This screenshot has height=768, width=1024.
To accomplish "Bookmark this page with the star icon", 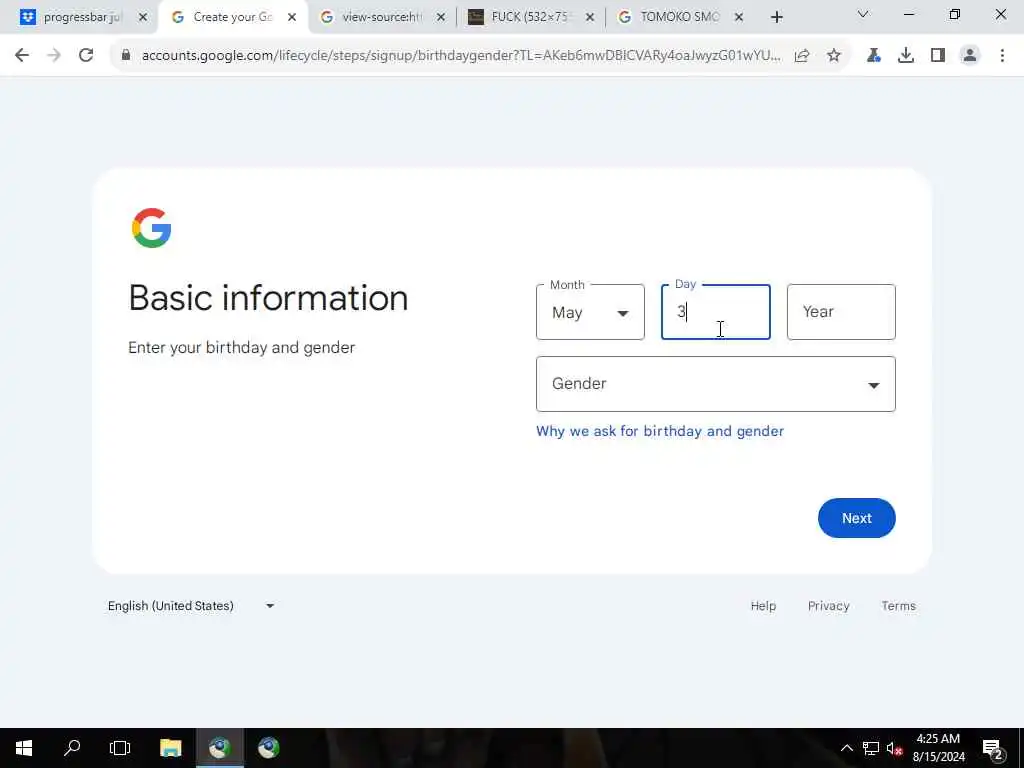I will click(x=834, y=56).
